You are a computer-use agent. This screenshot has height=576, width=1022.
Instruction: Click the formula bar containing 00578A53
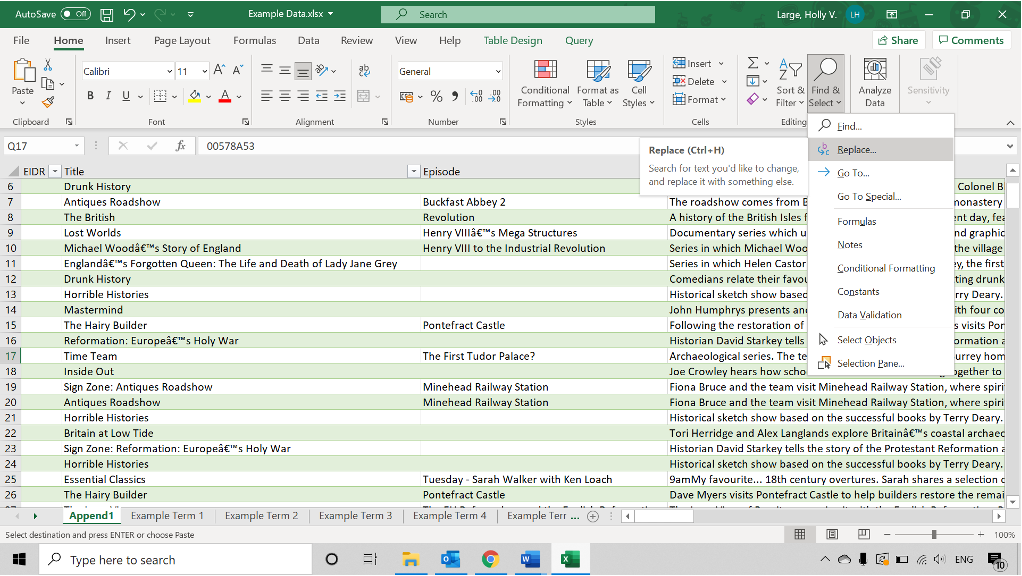coord(600,146)
